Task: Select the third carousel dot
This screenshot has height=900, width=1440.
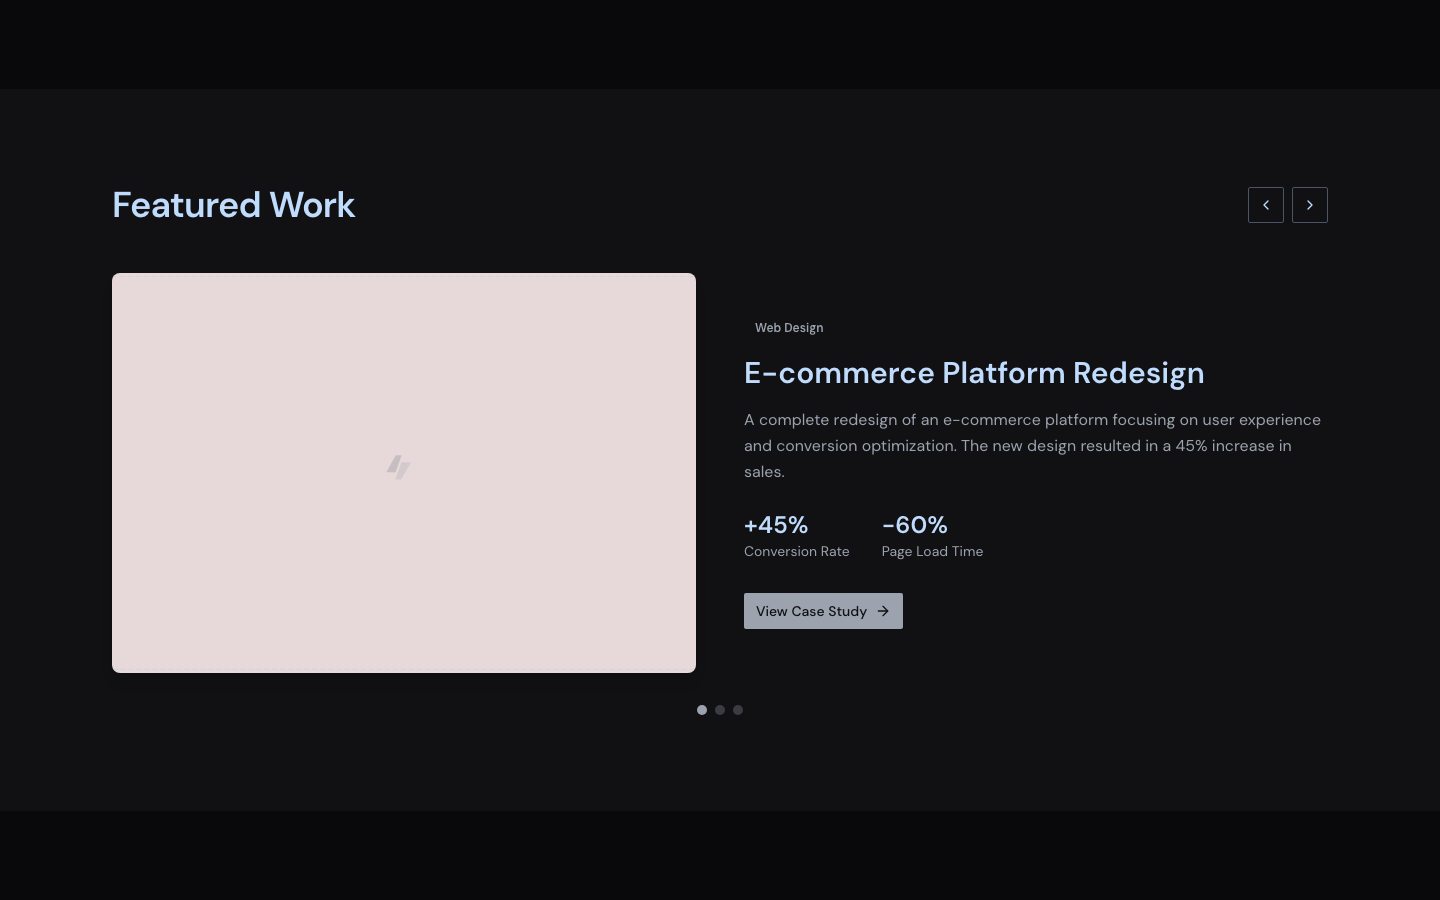Action: pos(738,710)
